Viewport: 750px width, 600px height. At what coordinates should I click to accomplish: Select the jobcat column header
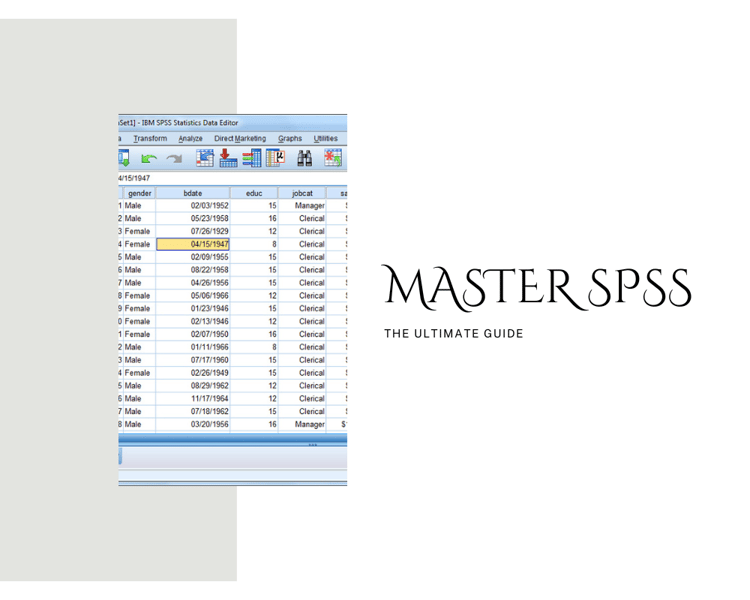click(x=302, y=193)
